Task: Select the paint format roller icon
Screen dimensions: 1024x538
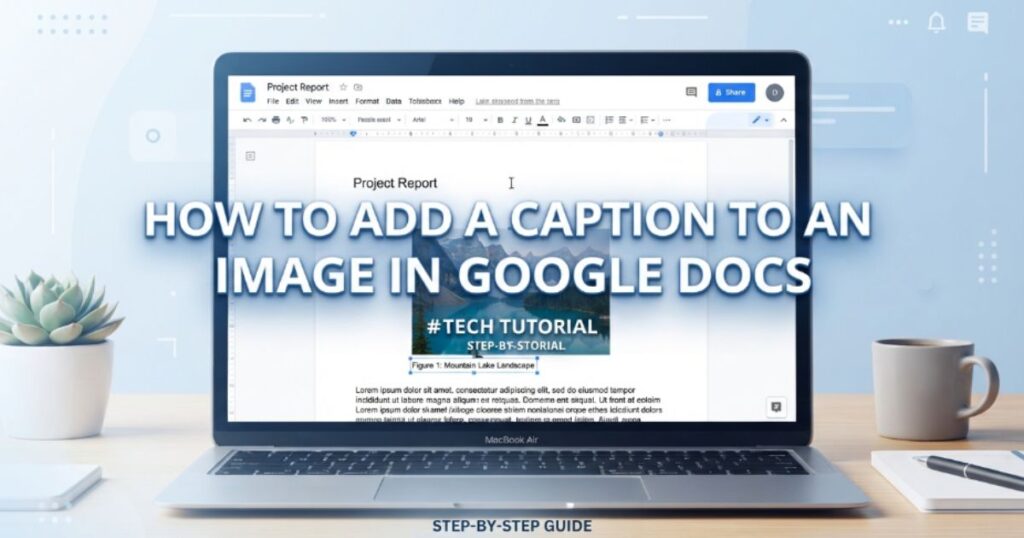Action: coord(304,120)
